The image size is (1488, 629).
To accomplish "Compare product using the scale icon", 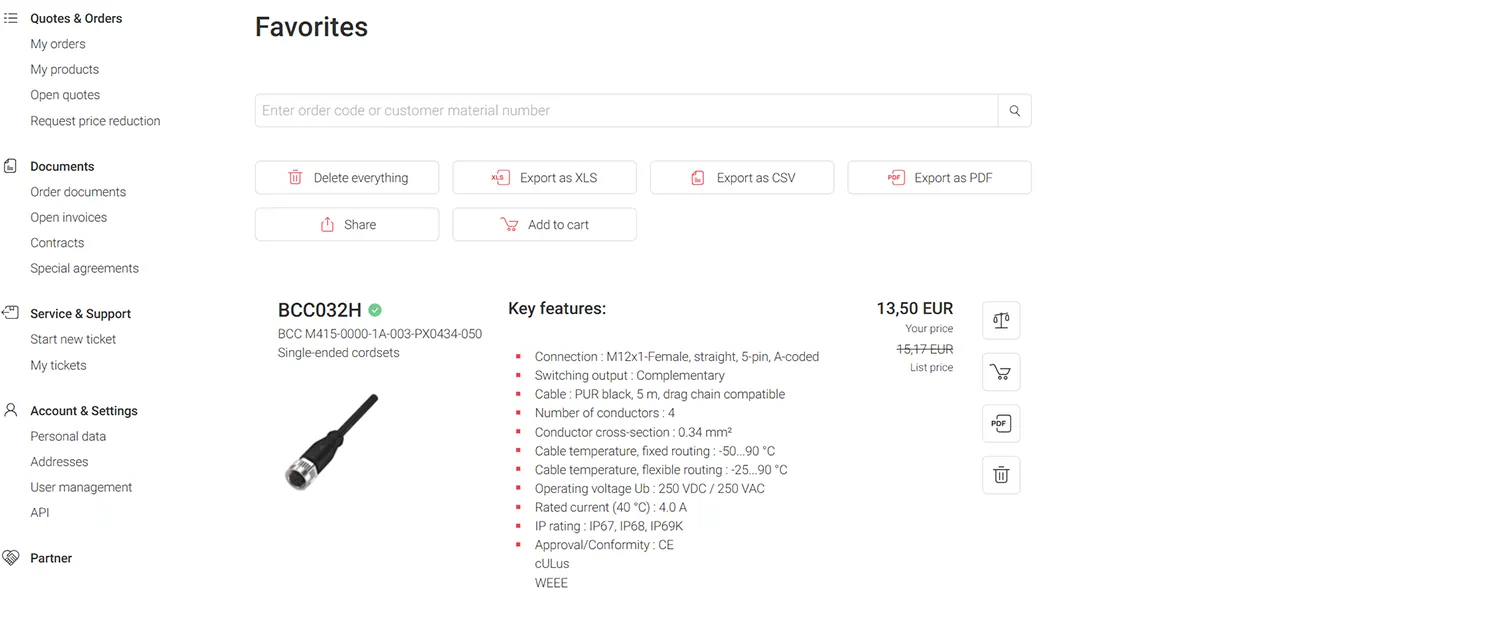I will click(x=1001, y=321).
